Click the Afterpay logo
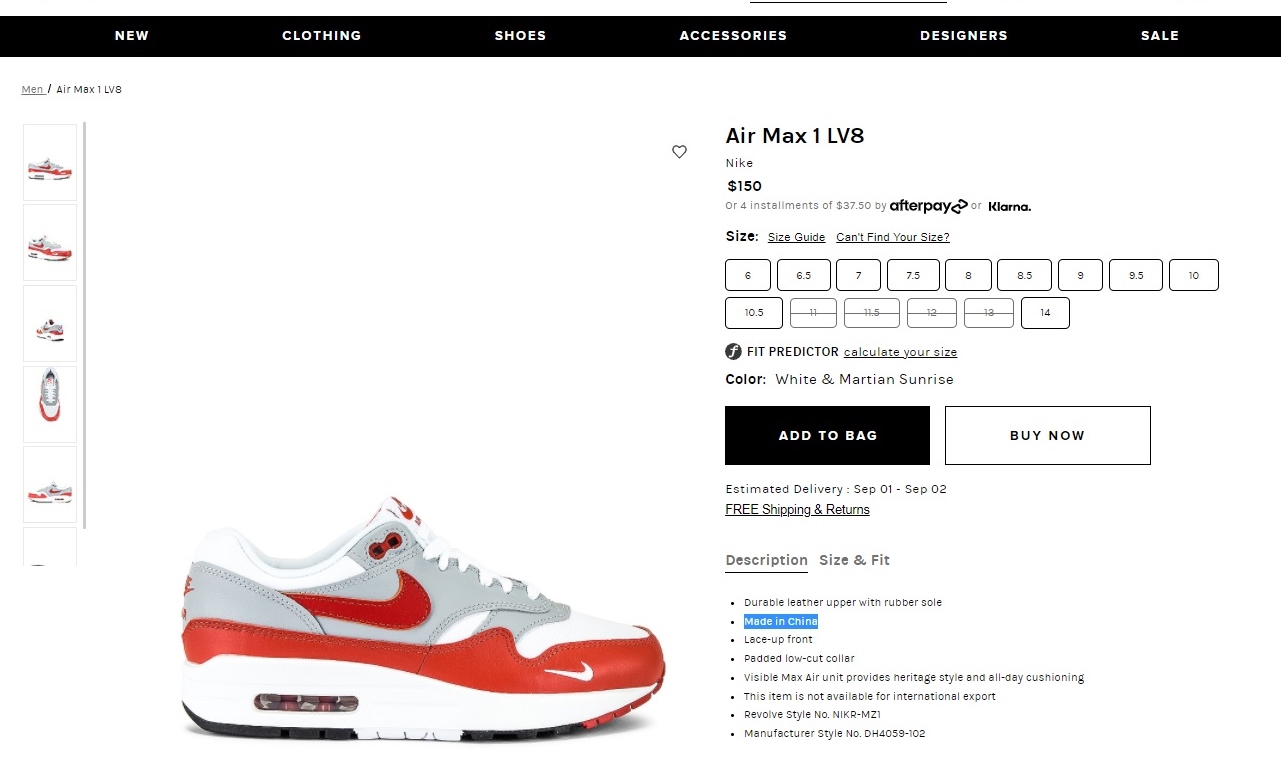This screenshot has width=1281, height=767. [x=928, y=206]
